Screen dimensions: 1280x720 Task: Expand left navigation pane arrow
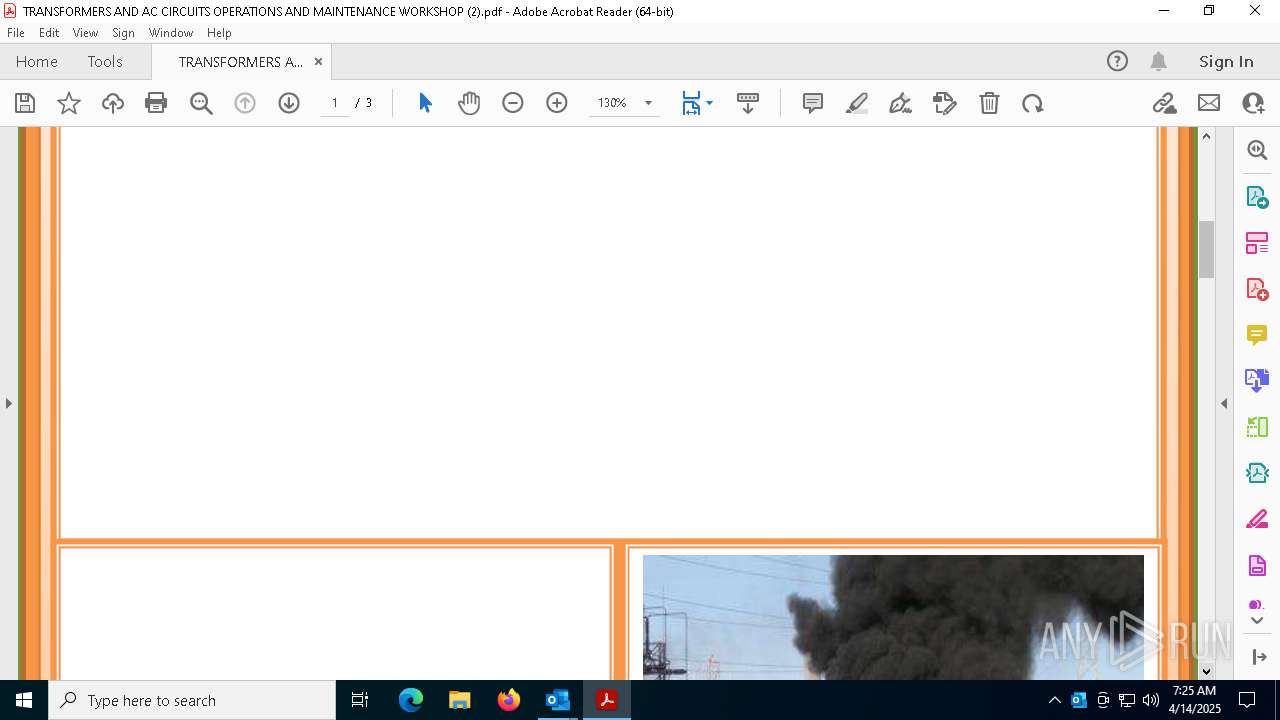9,403
